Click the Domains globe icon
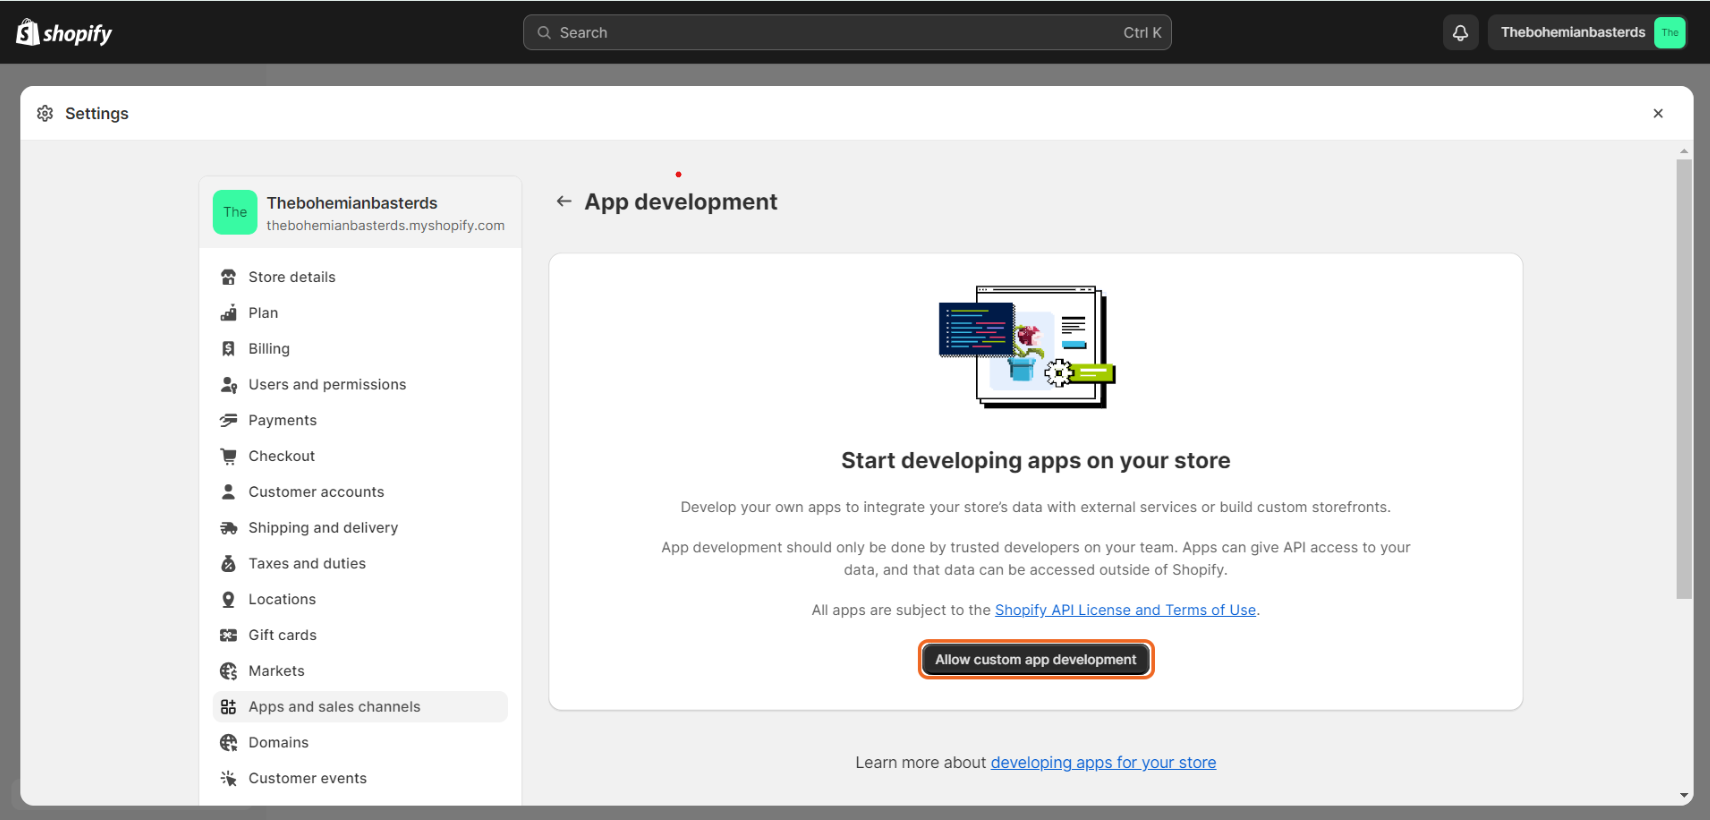 (x=228, y=743)
